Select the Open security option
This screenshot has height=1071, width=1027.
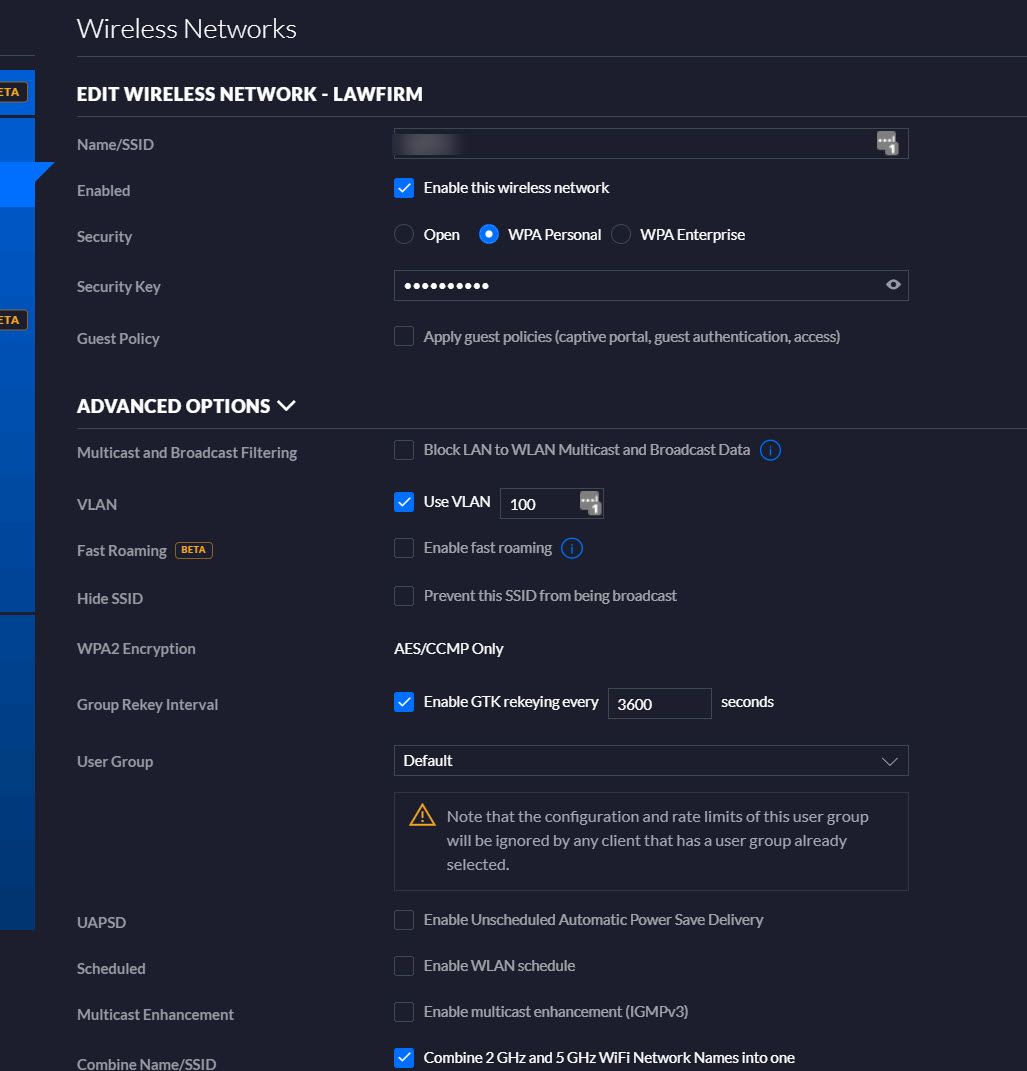(x=404, y=235)
